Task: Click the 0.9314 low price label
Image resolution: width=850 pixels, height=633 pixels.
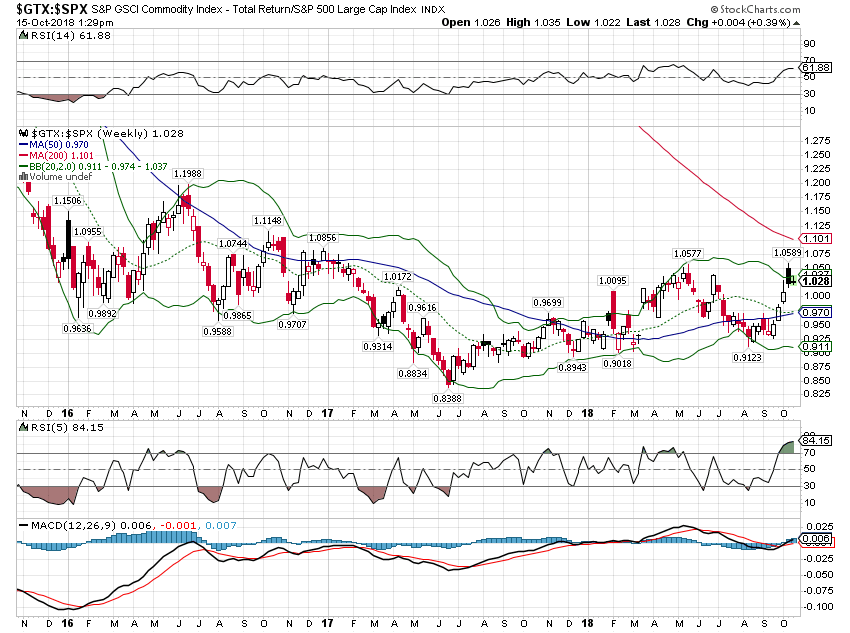Action: pyautogui.click(x=378, y=346)
